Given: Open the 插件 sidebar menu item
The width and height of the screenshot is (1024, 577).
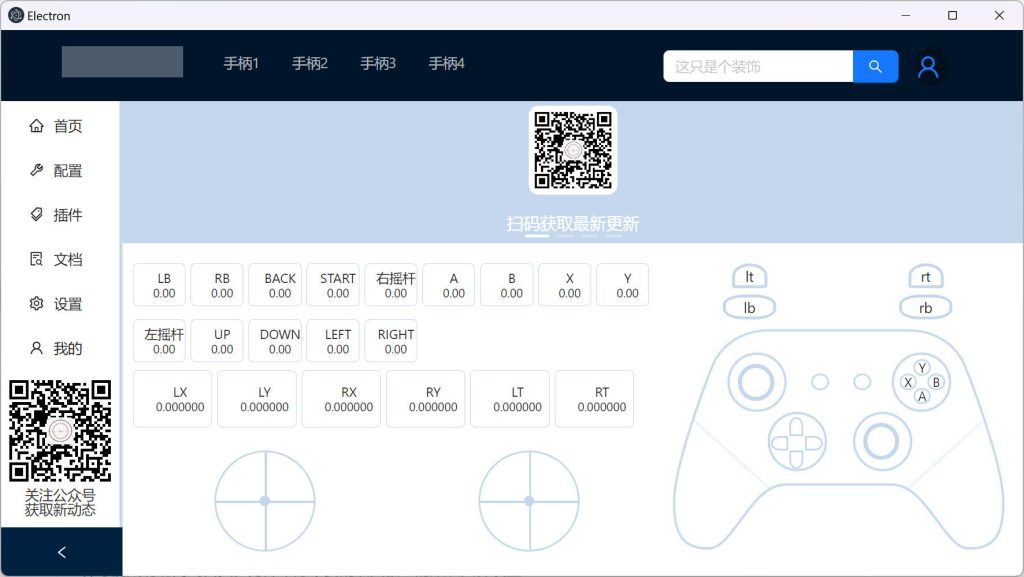Looking at the screenshot, I should tap(60, 215).
